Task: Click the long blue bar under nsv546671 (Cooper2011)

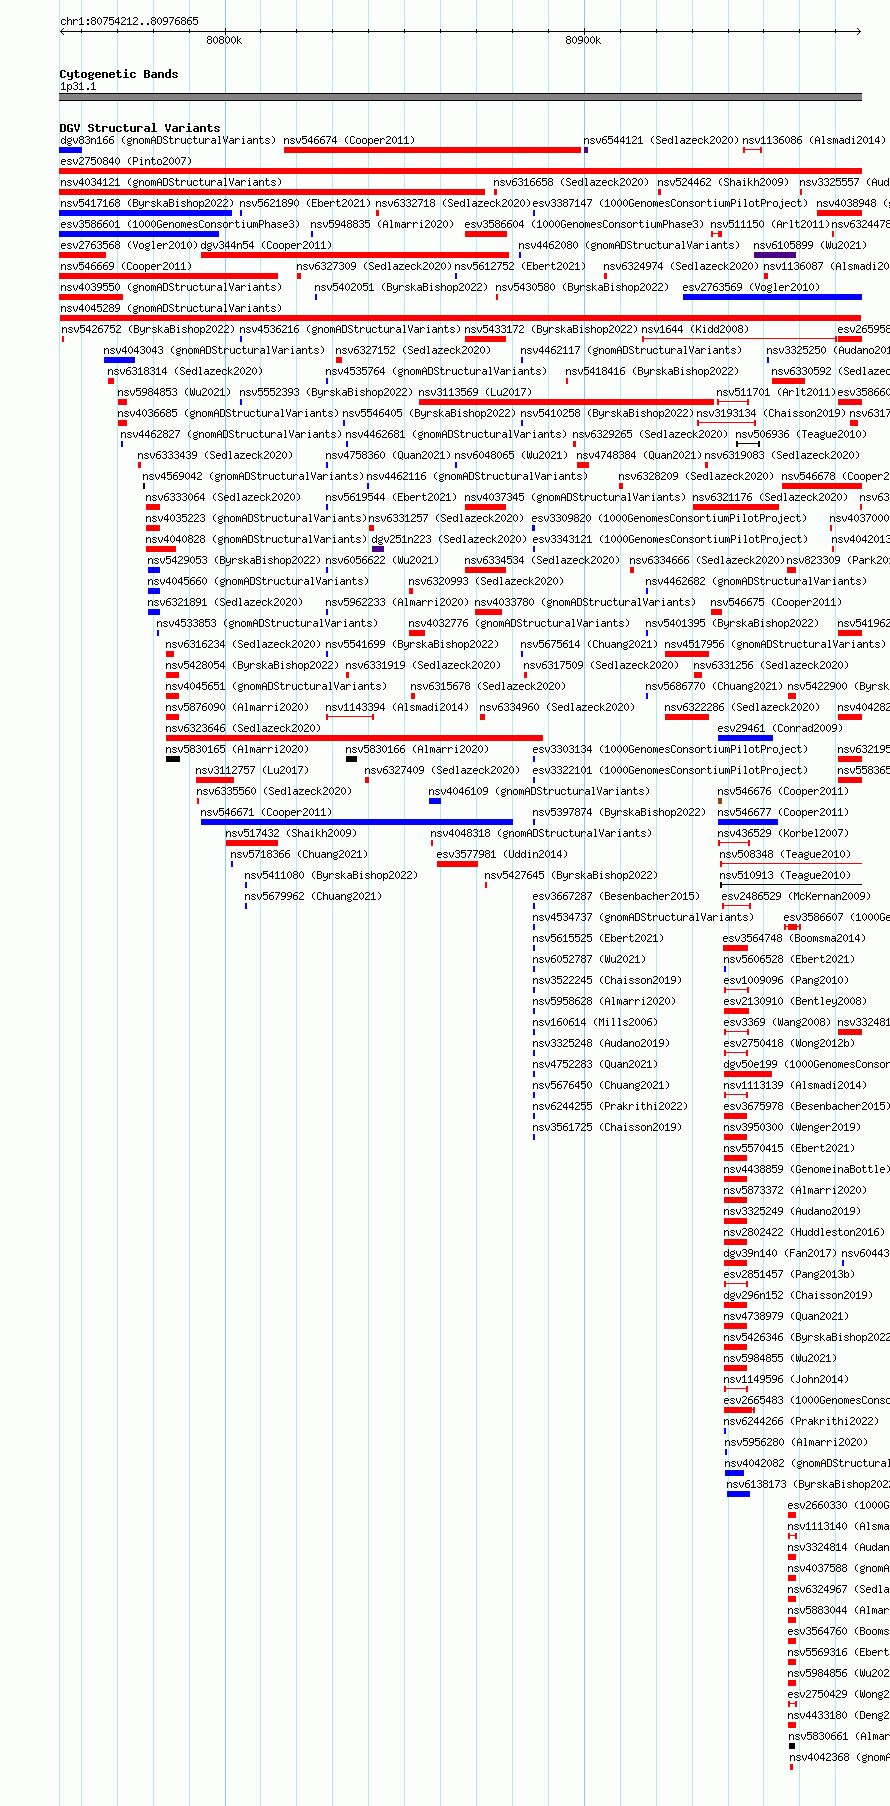Action: pyautogui.click(x=357, y=822)
